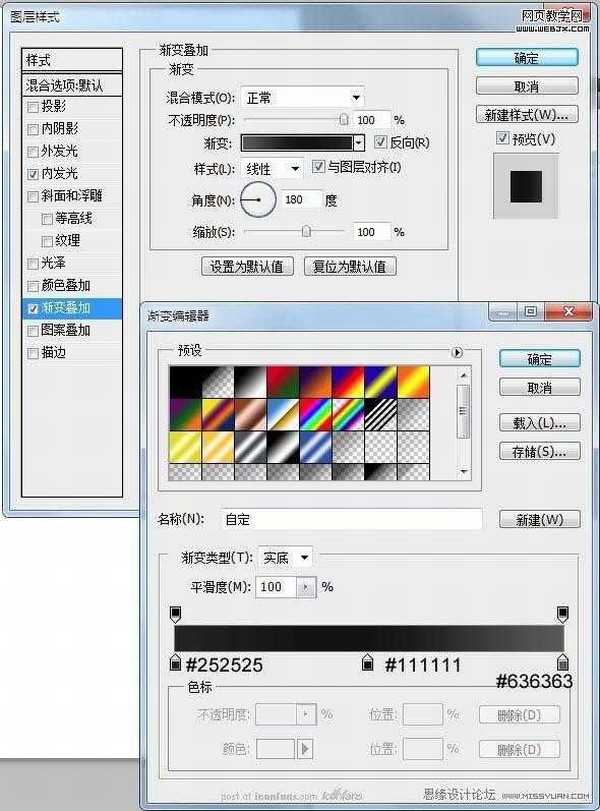Screen dimensions: 600x811
Task: Select the middle #111111 color stop
Action: pos(367,662)
